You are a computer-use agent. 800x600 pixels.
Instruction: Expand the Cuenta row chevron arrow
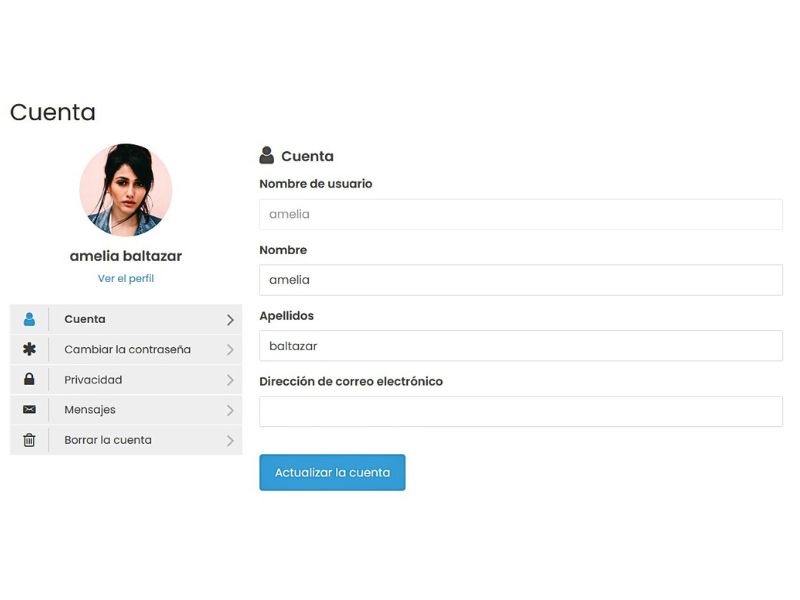pos(230,320)
